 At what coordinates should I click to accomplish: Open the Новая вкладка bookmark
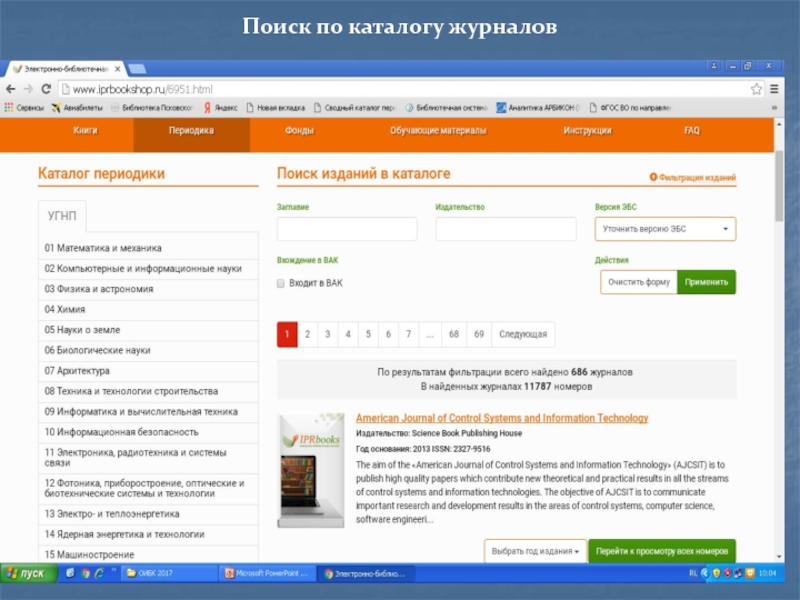click(x=276, y=108)
